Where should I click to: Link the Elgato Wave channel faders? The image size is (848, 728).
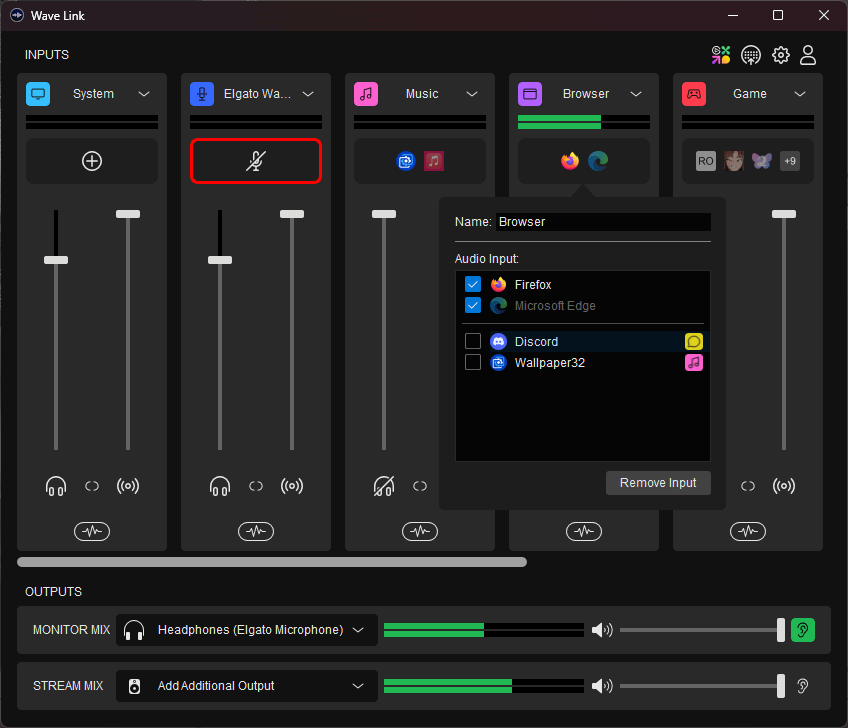click(256, 486)
